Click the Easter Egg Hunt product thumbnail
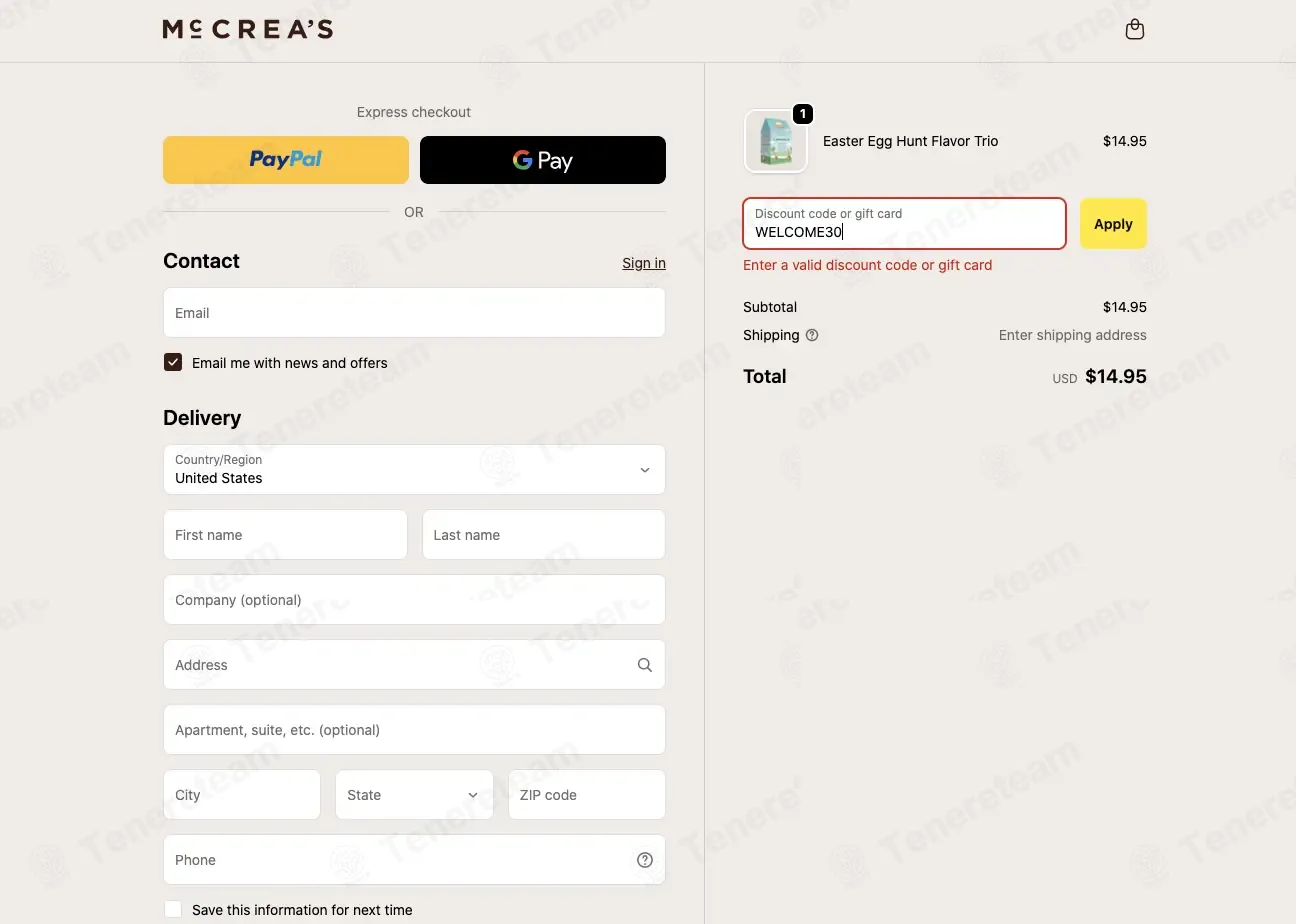The height and width of the screenshot is (924, 1296). 776,141
